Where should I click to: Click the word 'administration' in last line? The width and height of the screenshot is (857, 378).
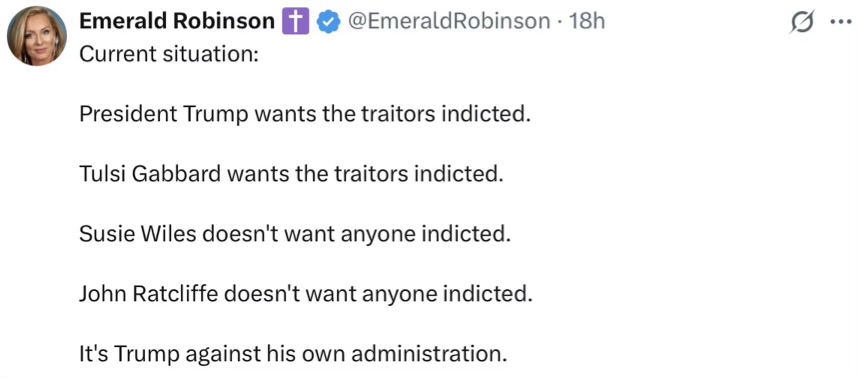(425, 355)
